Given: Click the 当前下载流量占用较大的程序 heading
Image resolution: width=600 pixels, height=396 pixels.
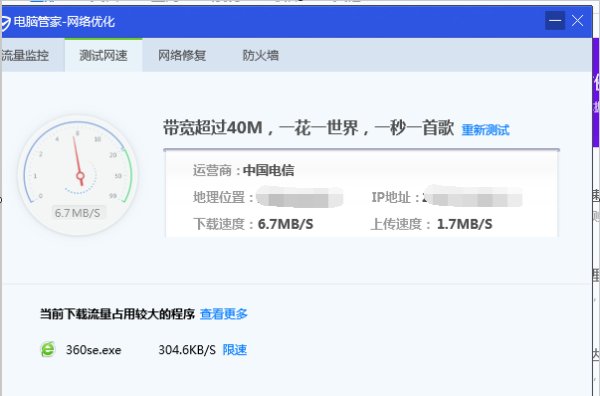Looking at the screenshot, I should pos(117,314).
